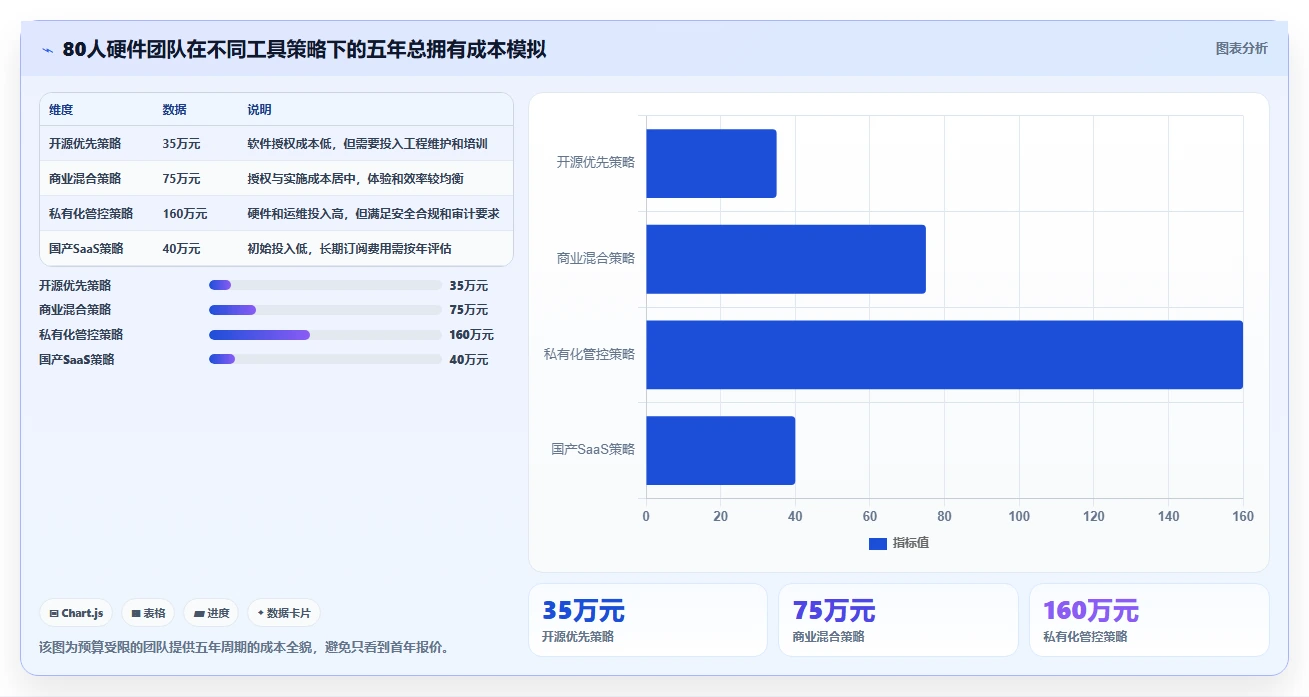Select the 国产SaaS策略 table row cell
1309x697 pixels.
pos(86,249)
